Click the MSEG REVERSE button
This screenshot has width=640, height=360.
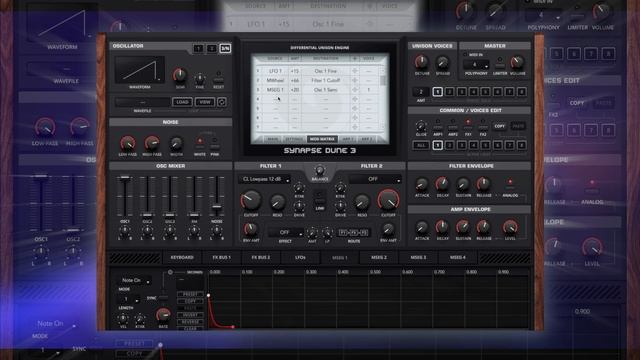(190, 322)
